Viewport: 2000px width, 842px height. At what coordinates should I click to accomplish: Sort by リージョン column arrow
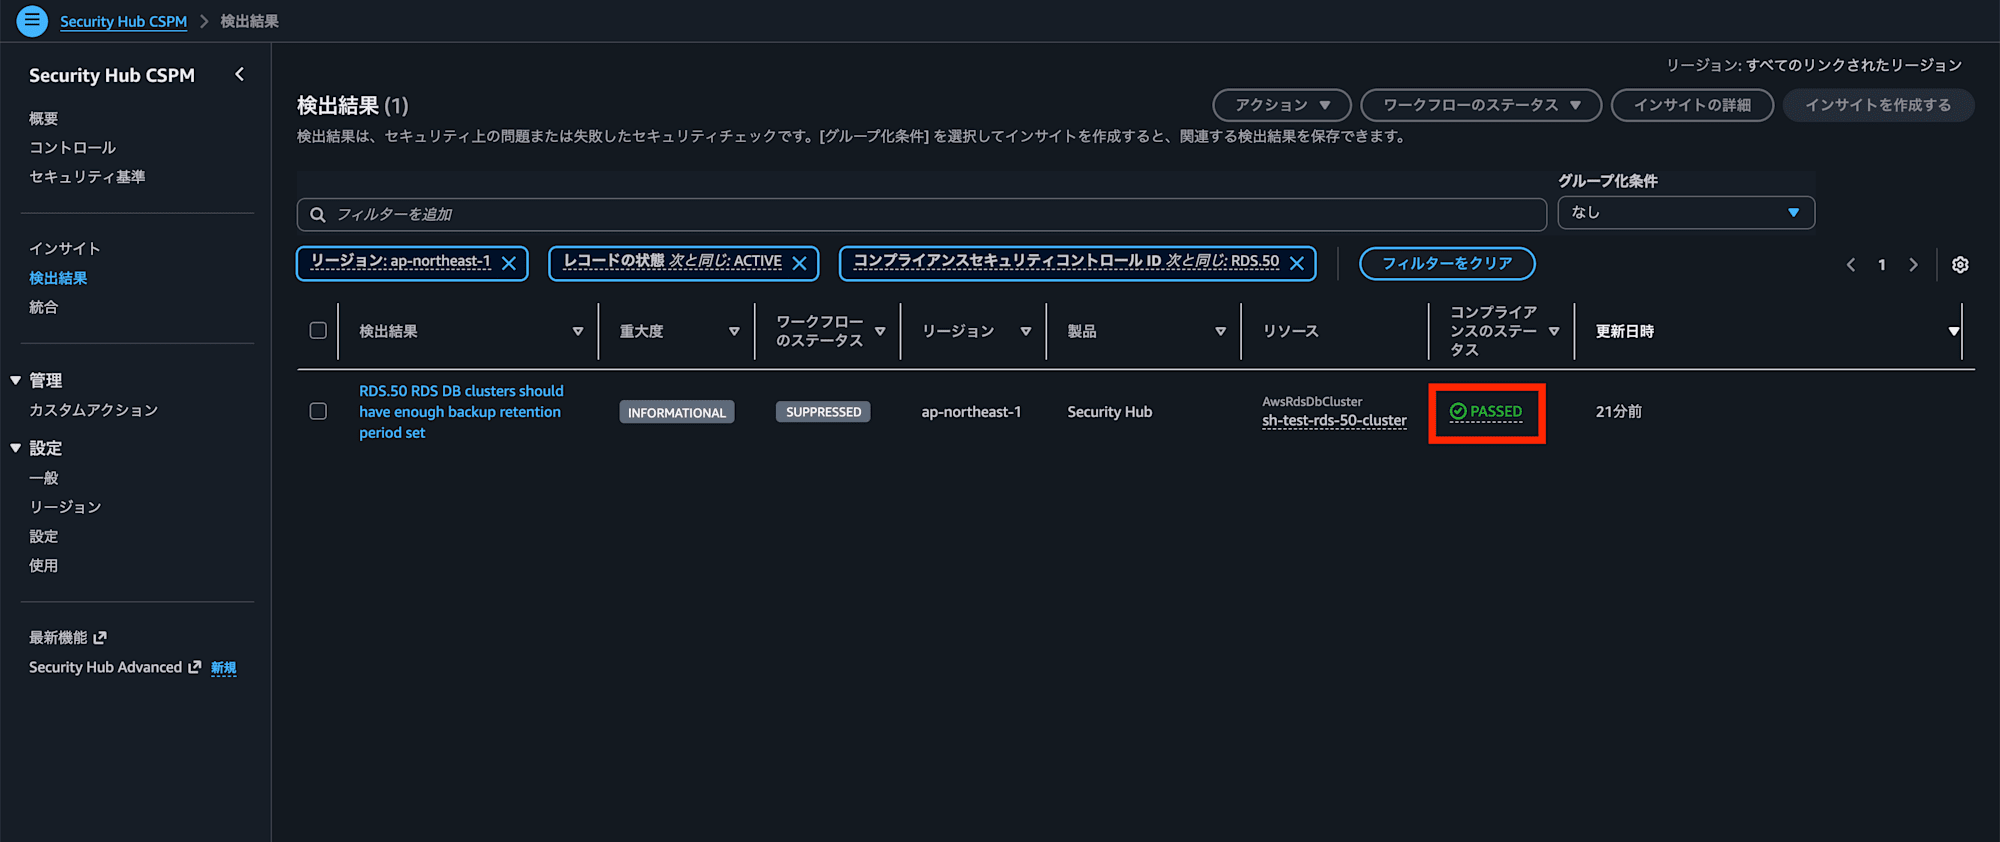pyautogui.click(x=1026, y=331)
